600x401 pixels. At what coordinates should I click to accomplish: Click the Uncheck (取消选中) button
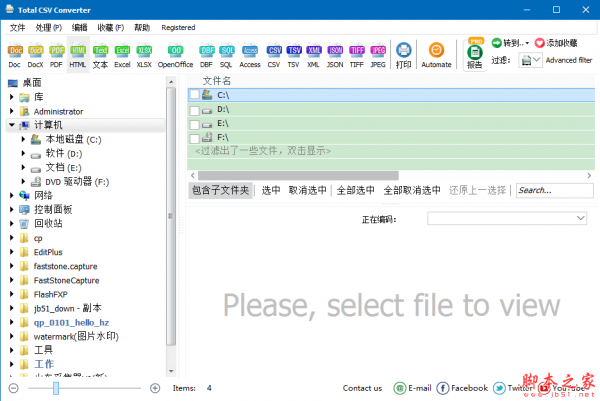coord(308,190)
